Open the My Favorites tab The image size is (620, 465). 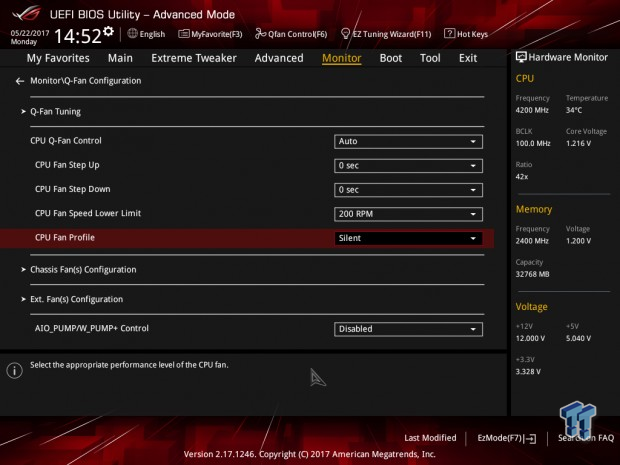58,58
